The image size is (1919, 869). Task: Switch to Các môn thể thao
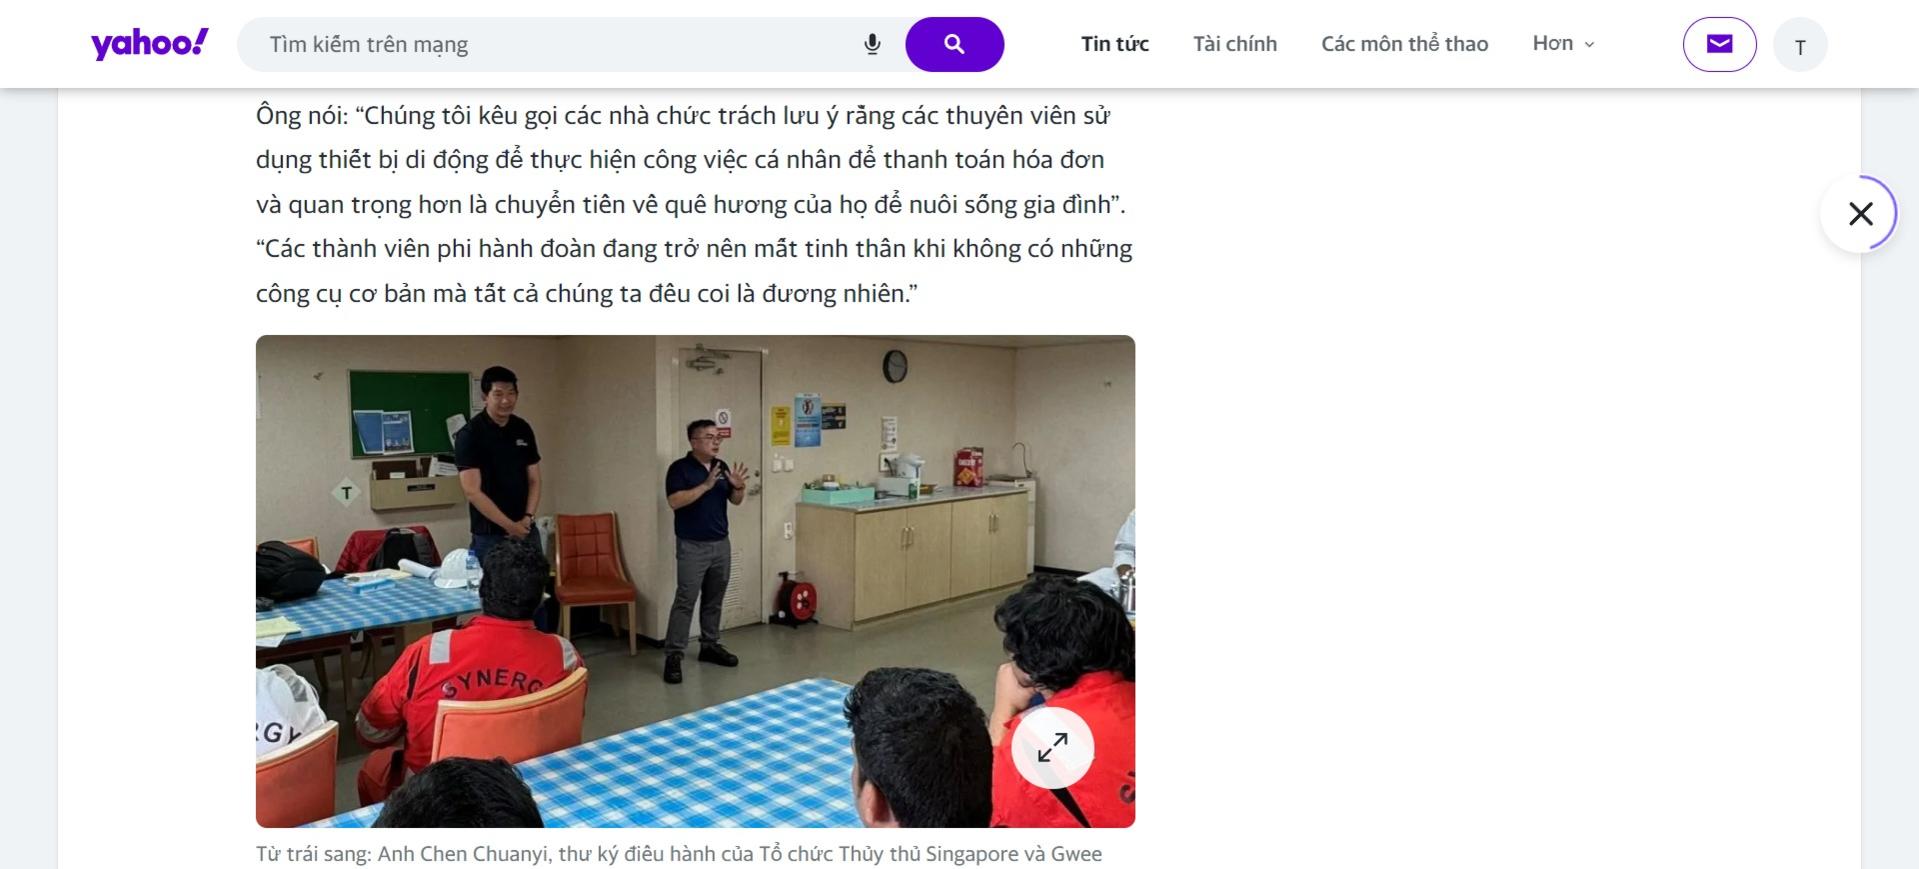coord(1404,44)
